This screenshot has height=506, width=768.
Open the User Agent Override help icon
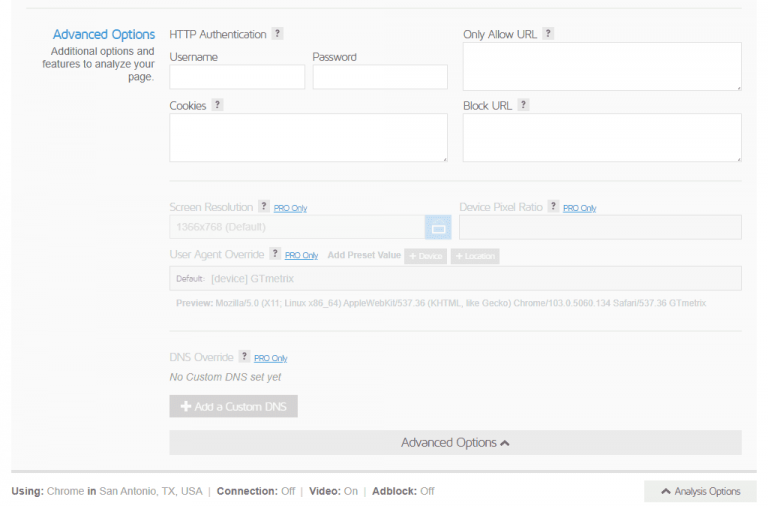click(275, 253)
